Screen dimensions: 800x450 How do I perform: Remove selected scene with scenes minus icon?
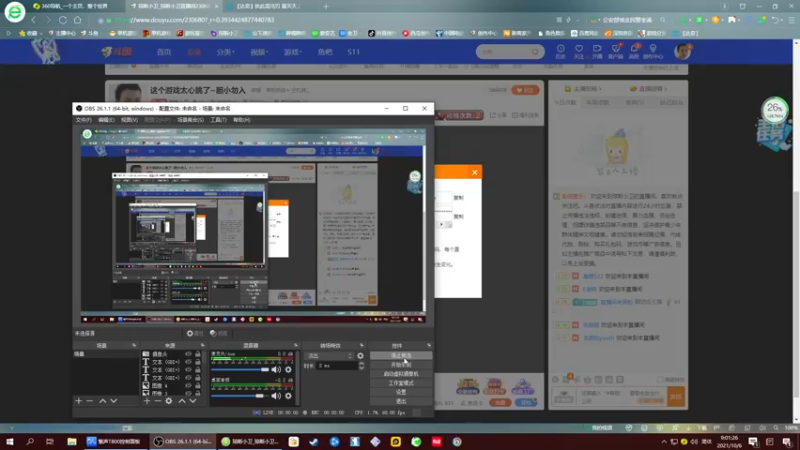pyautogui.click(x=90, y=401)
